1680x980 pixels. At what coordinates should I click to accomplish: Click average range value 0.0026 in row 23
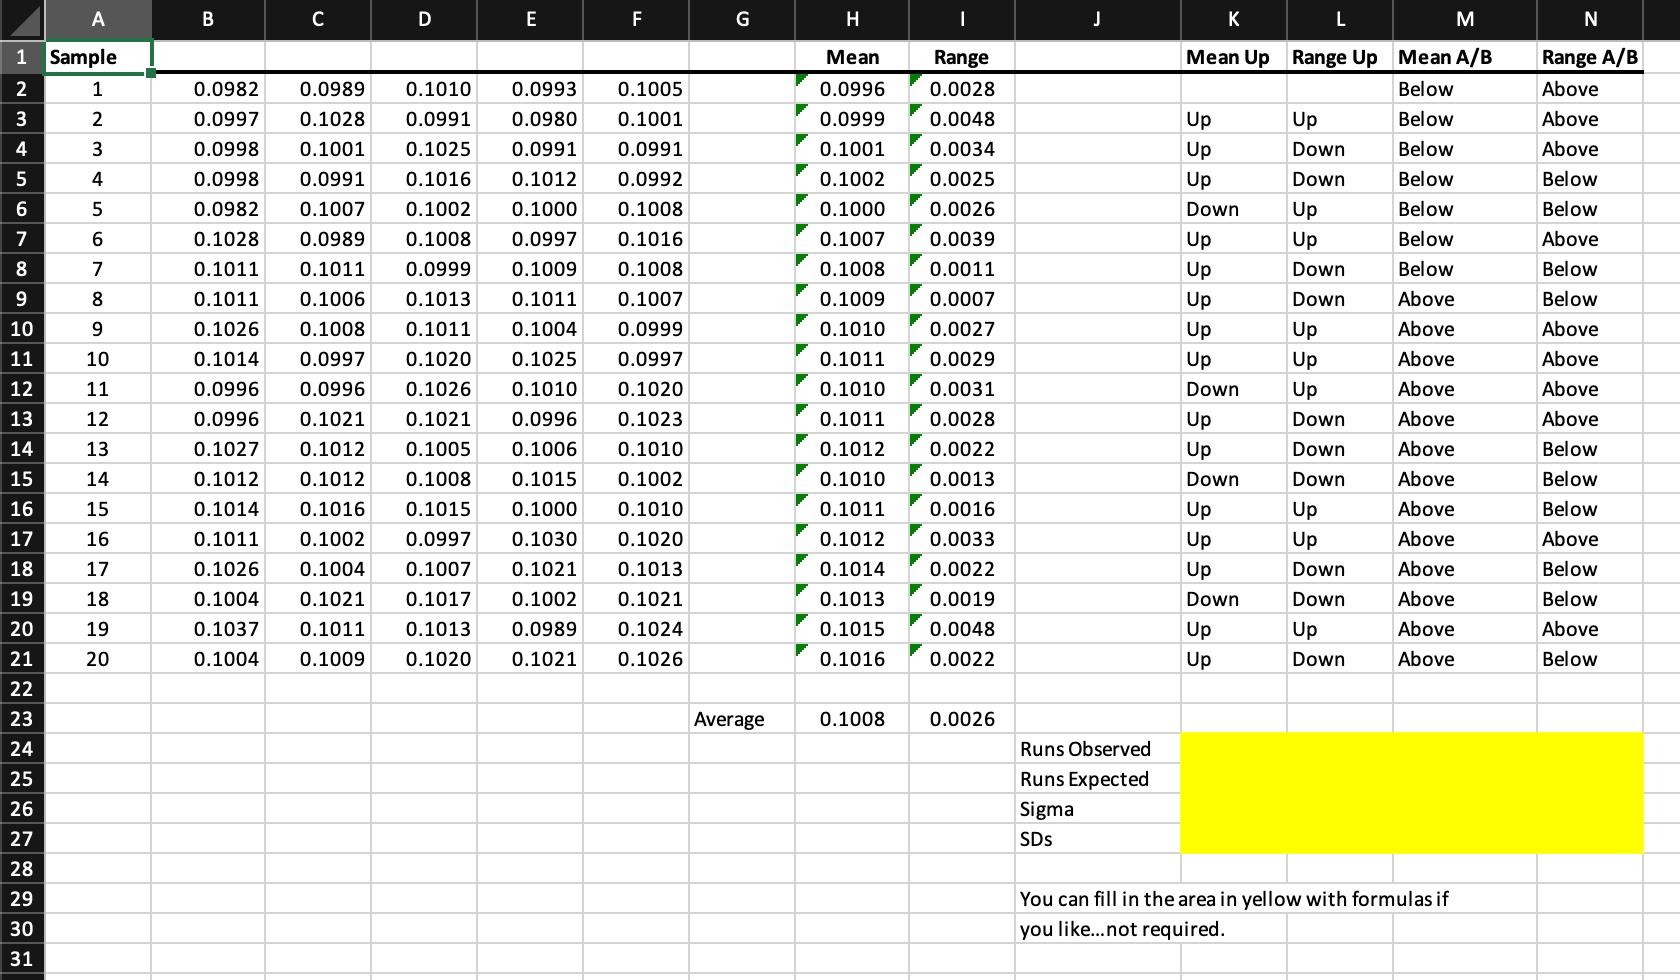pos(962,719)
